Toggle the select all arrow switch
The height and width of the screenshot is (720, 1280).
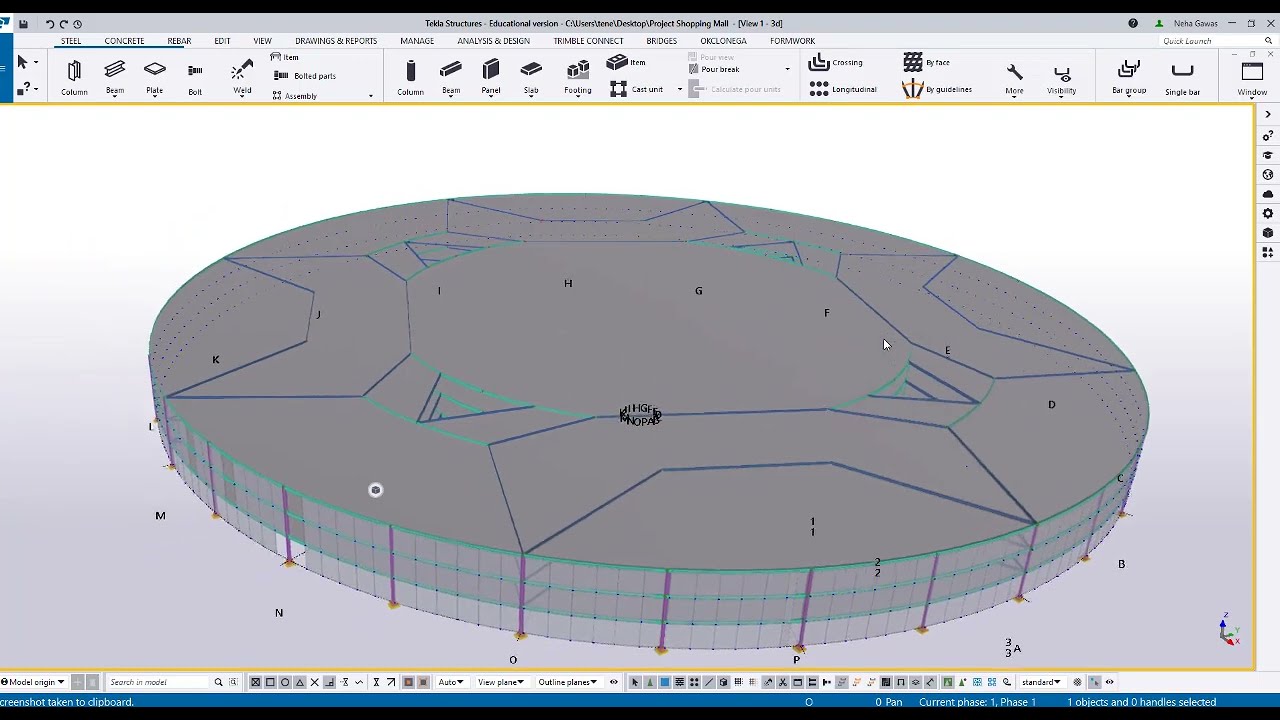point(635,682)
